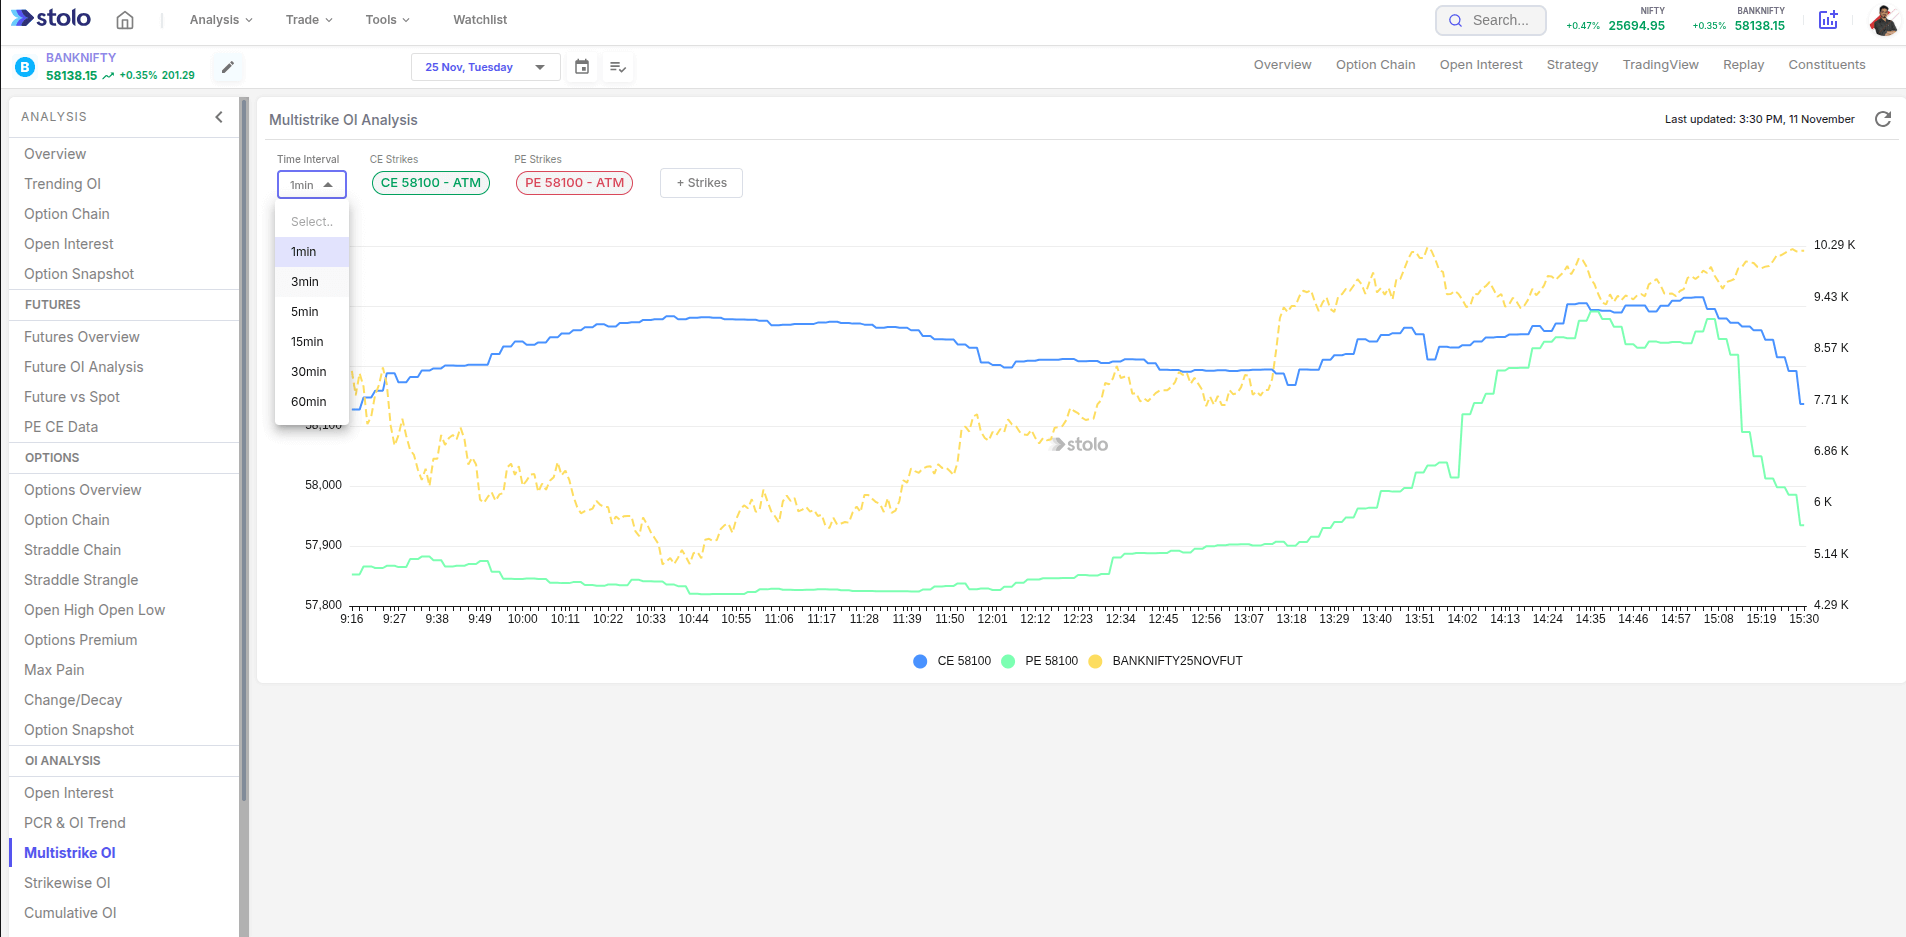1906x937 pixels.
Task: Switch to the Option Chain tab
Action: click(x=1375, y=65)
